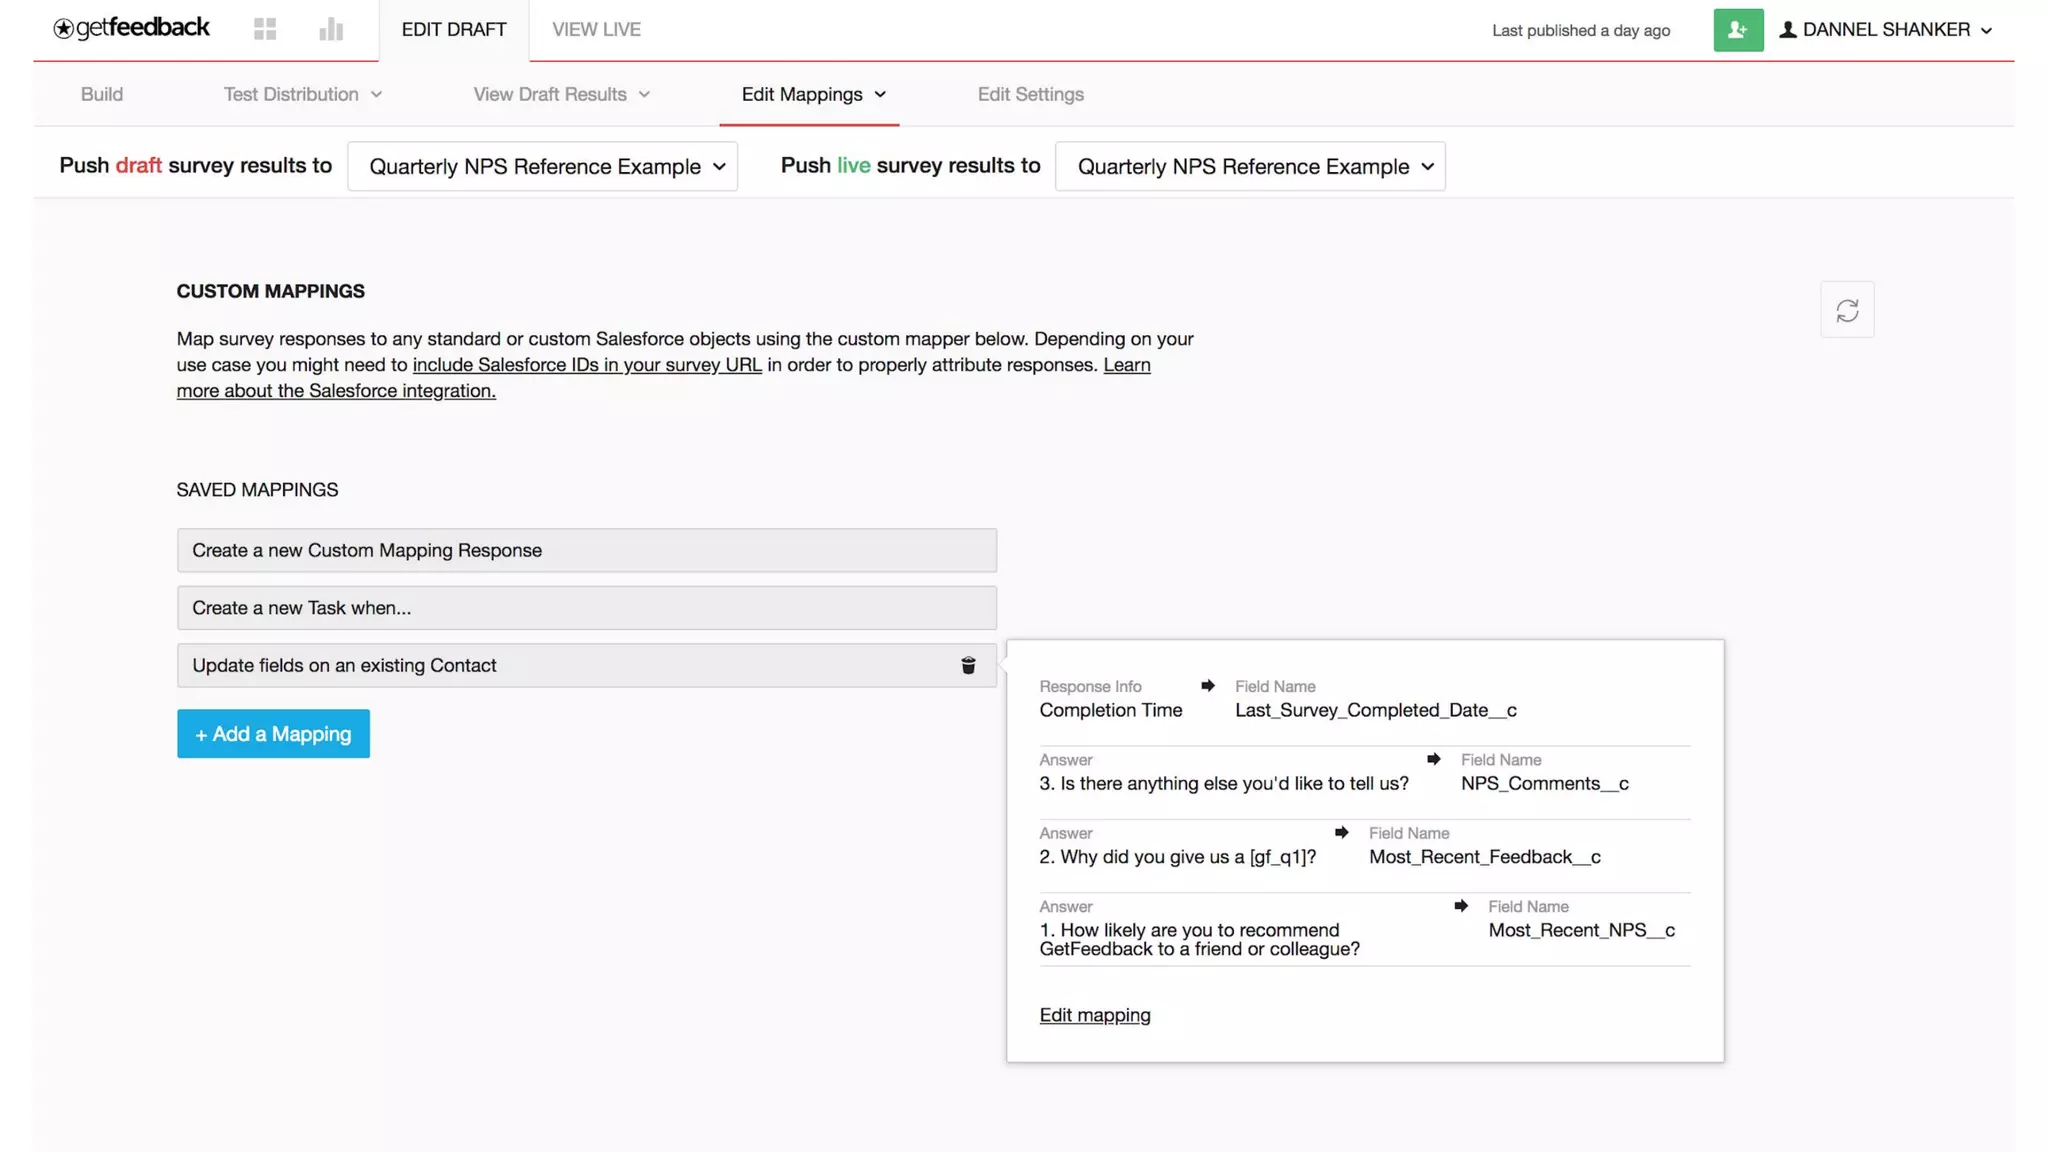Select Create a new Custom Mapping Response
Viewport: 2048px width, 1152px height.
click(x=587, y=550)
